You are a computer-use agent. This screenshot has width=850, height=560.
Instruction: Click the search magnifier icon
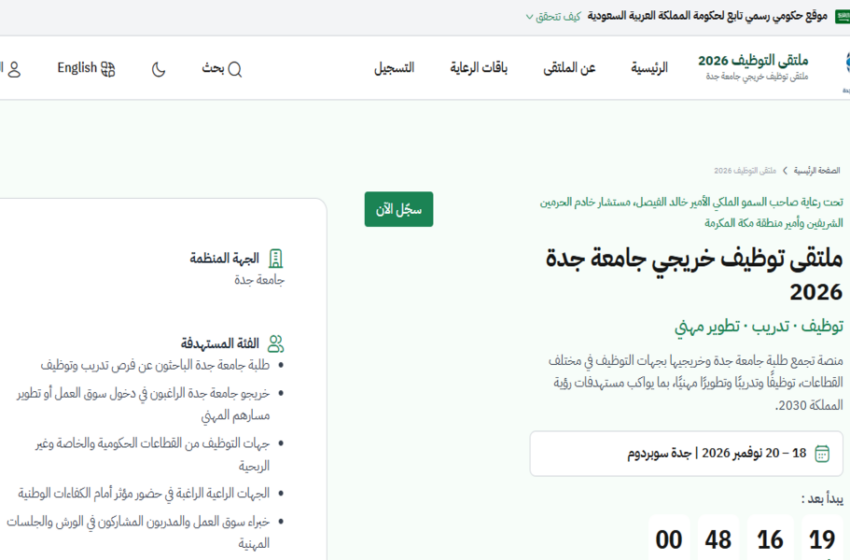(x=235, y=69)
